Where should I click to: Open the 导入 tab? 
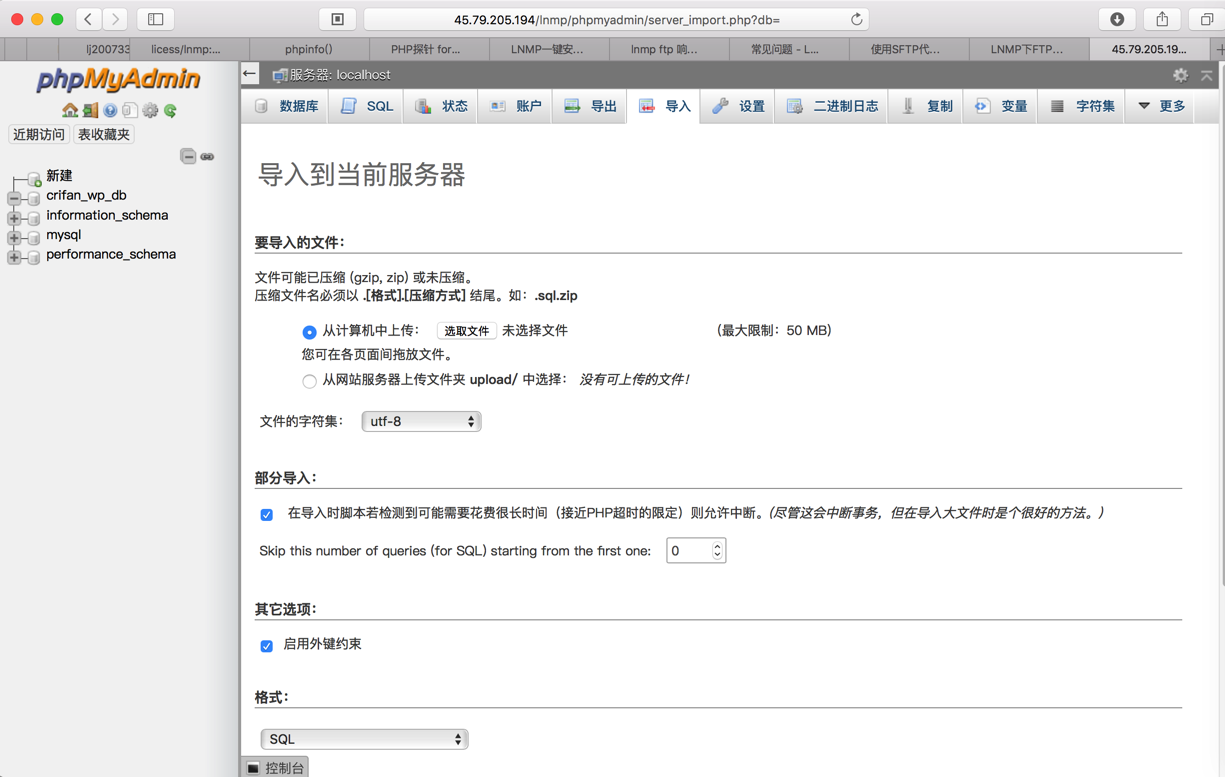664,106
